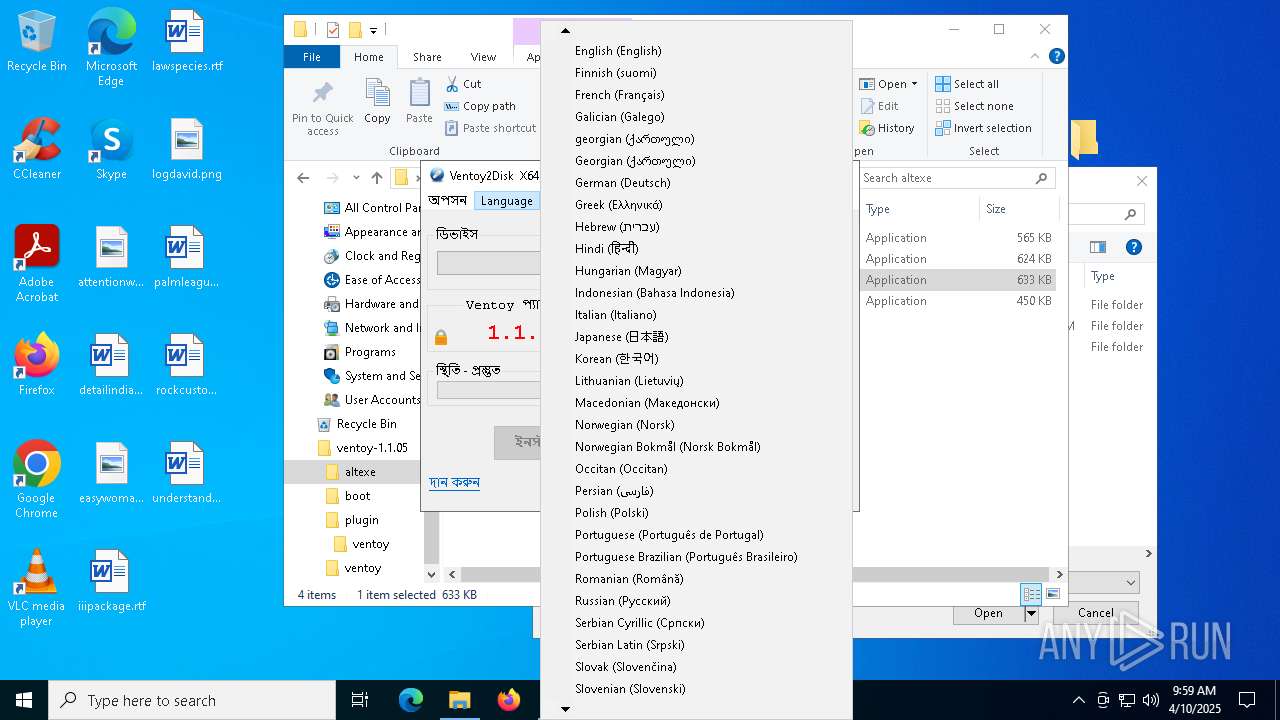This screenshot has width=1280, height=720.
Task: Click the Paste ribbon icon
Action: [419, 101]
